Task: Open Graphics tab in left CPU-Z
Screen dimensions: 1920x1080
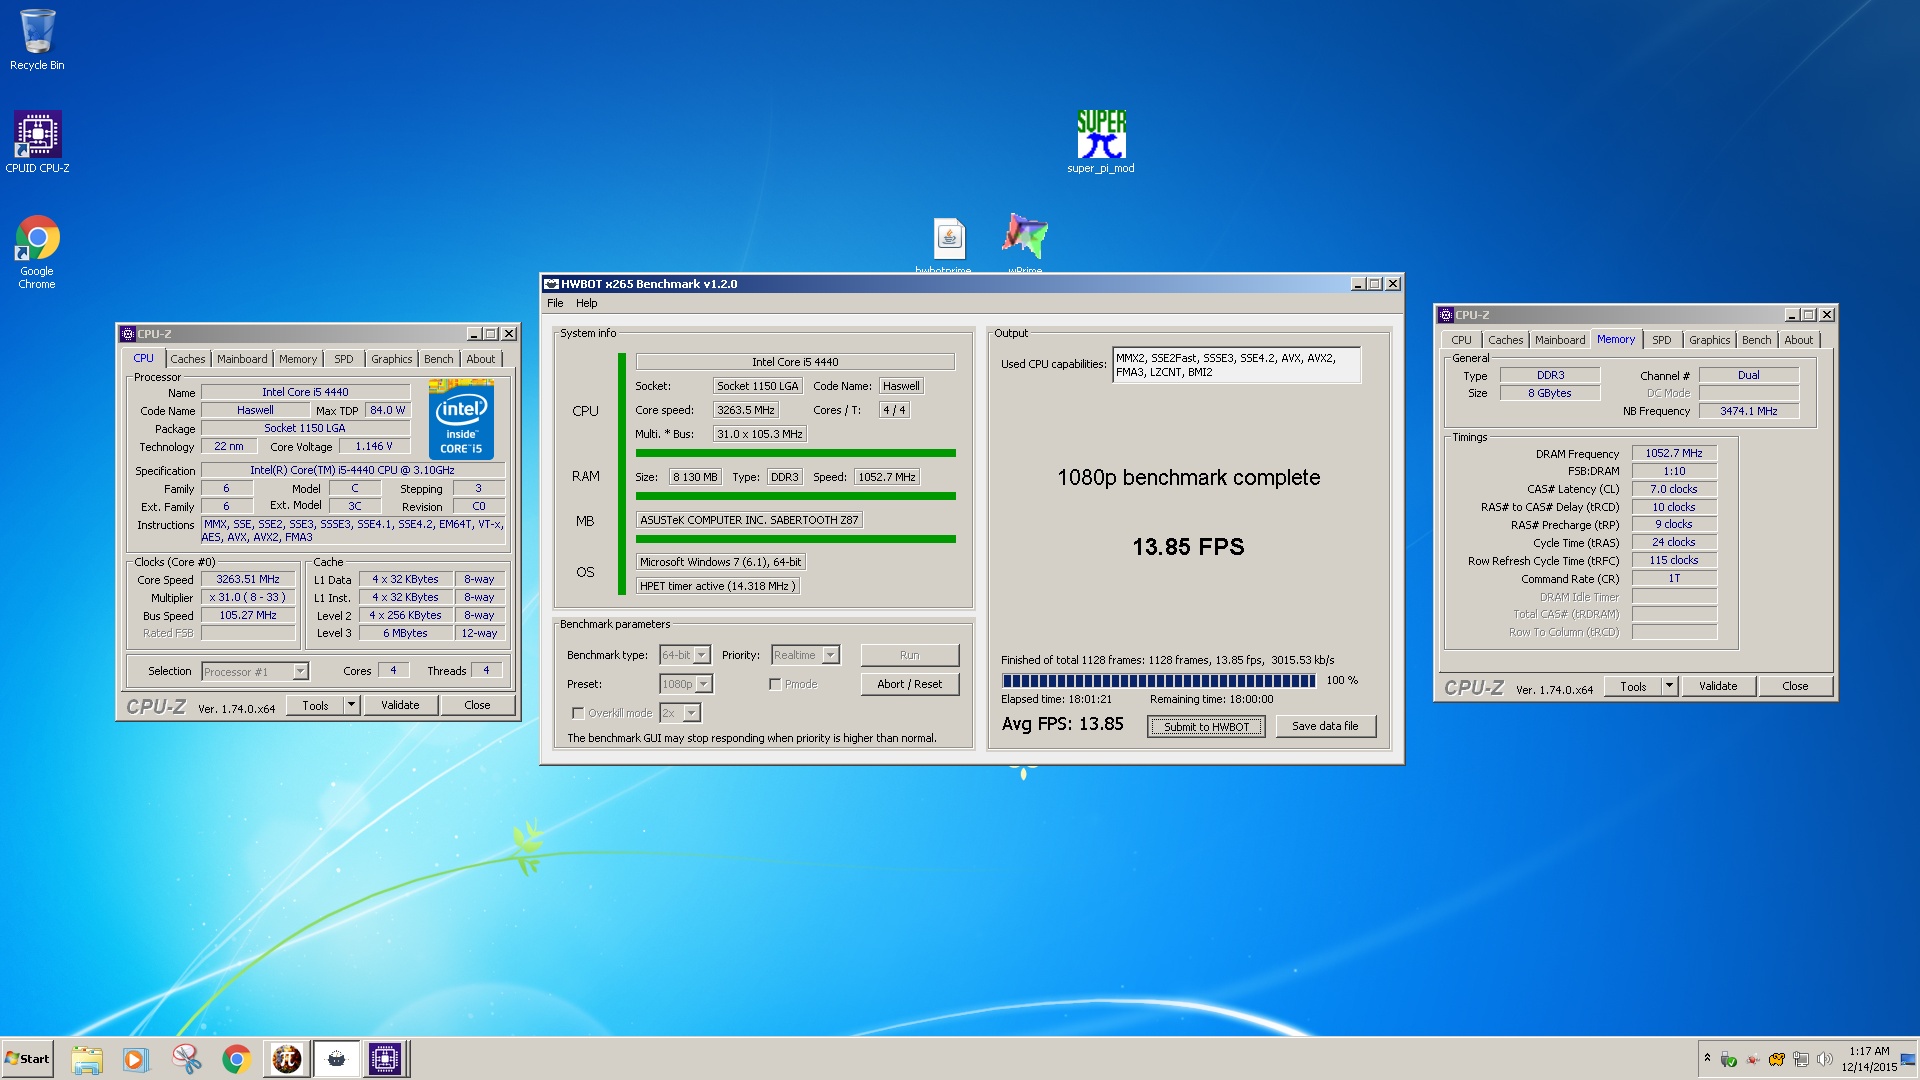Action: click(391, 359)
